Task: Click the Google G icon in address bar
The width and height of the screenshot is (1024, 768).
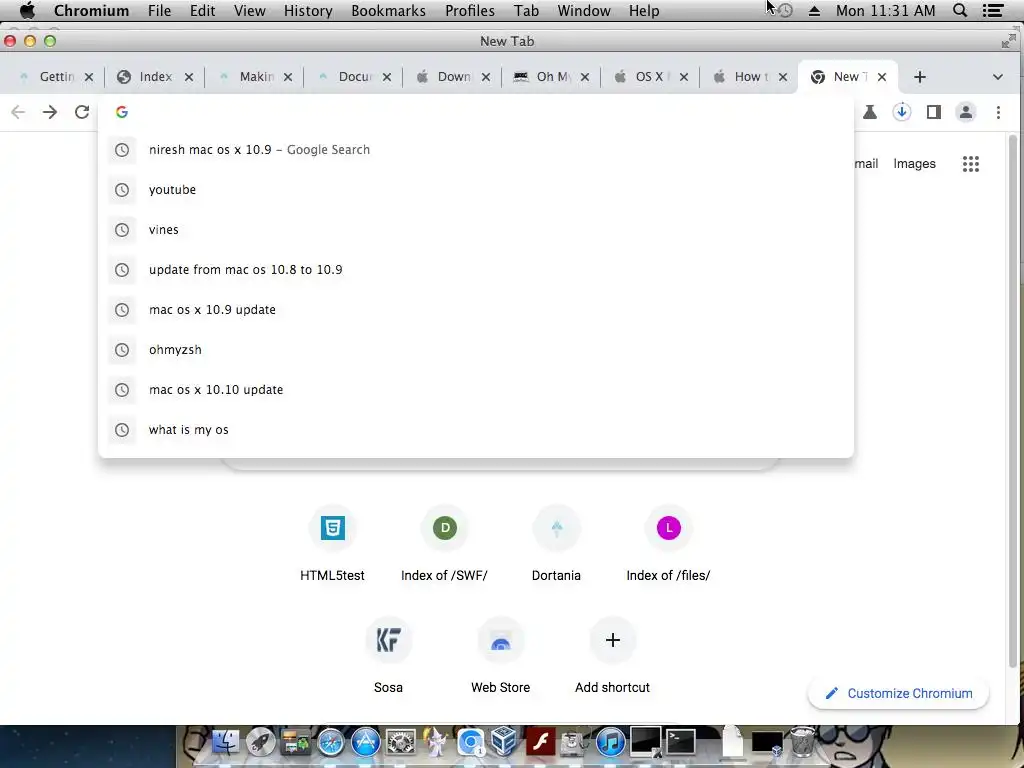Action: (x=121, y=112)
